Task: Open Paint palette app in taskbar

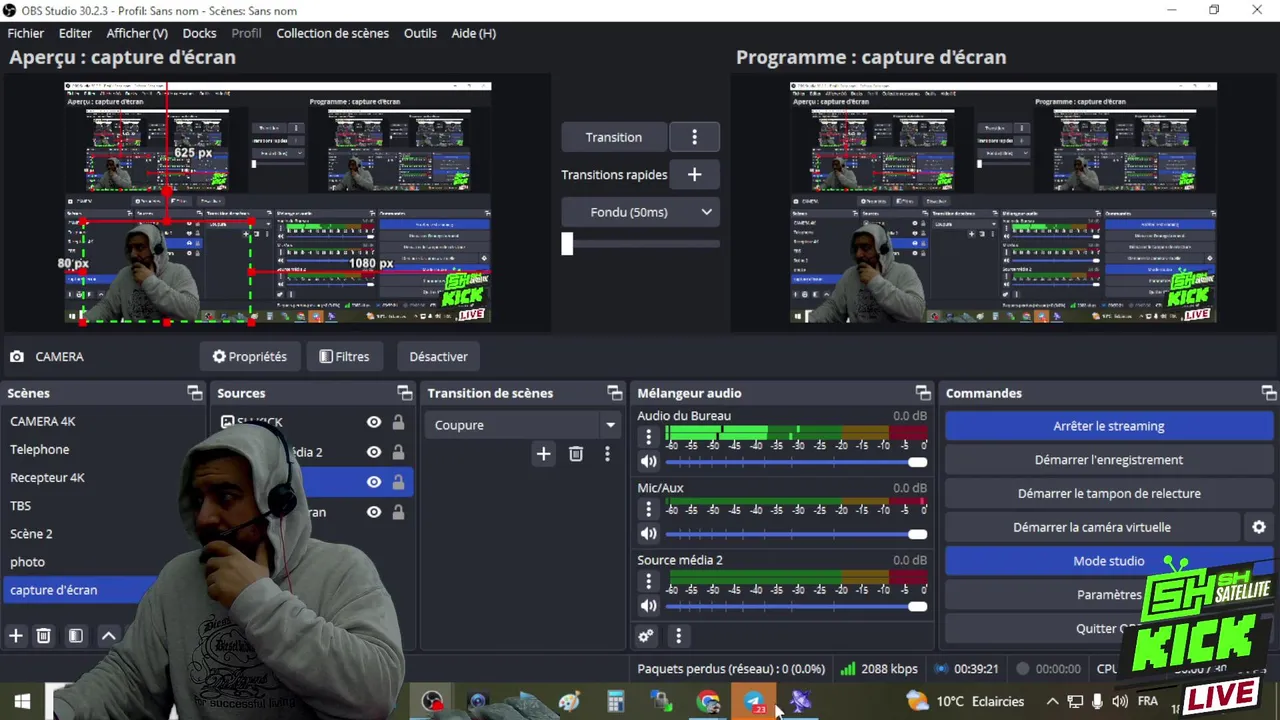Action: (x=569, y=701)
